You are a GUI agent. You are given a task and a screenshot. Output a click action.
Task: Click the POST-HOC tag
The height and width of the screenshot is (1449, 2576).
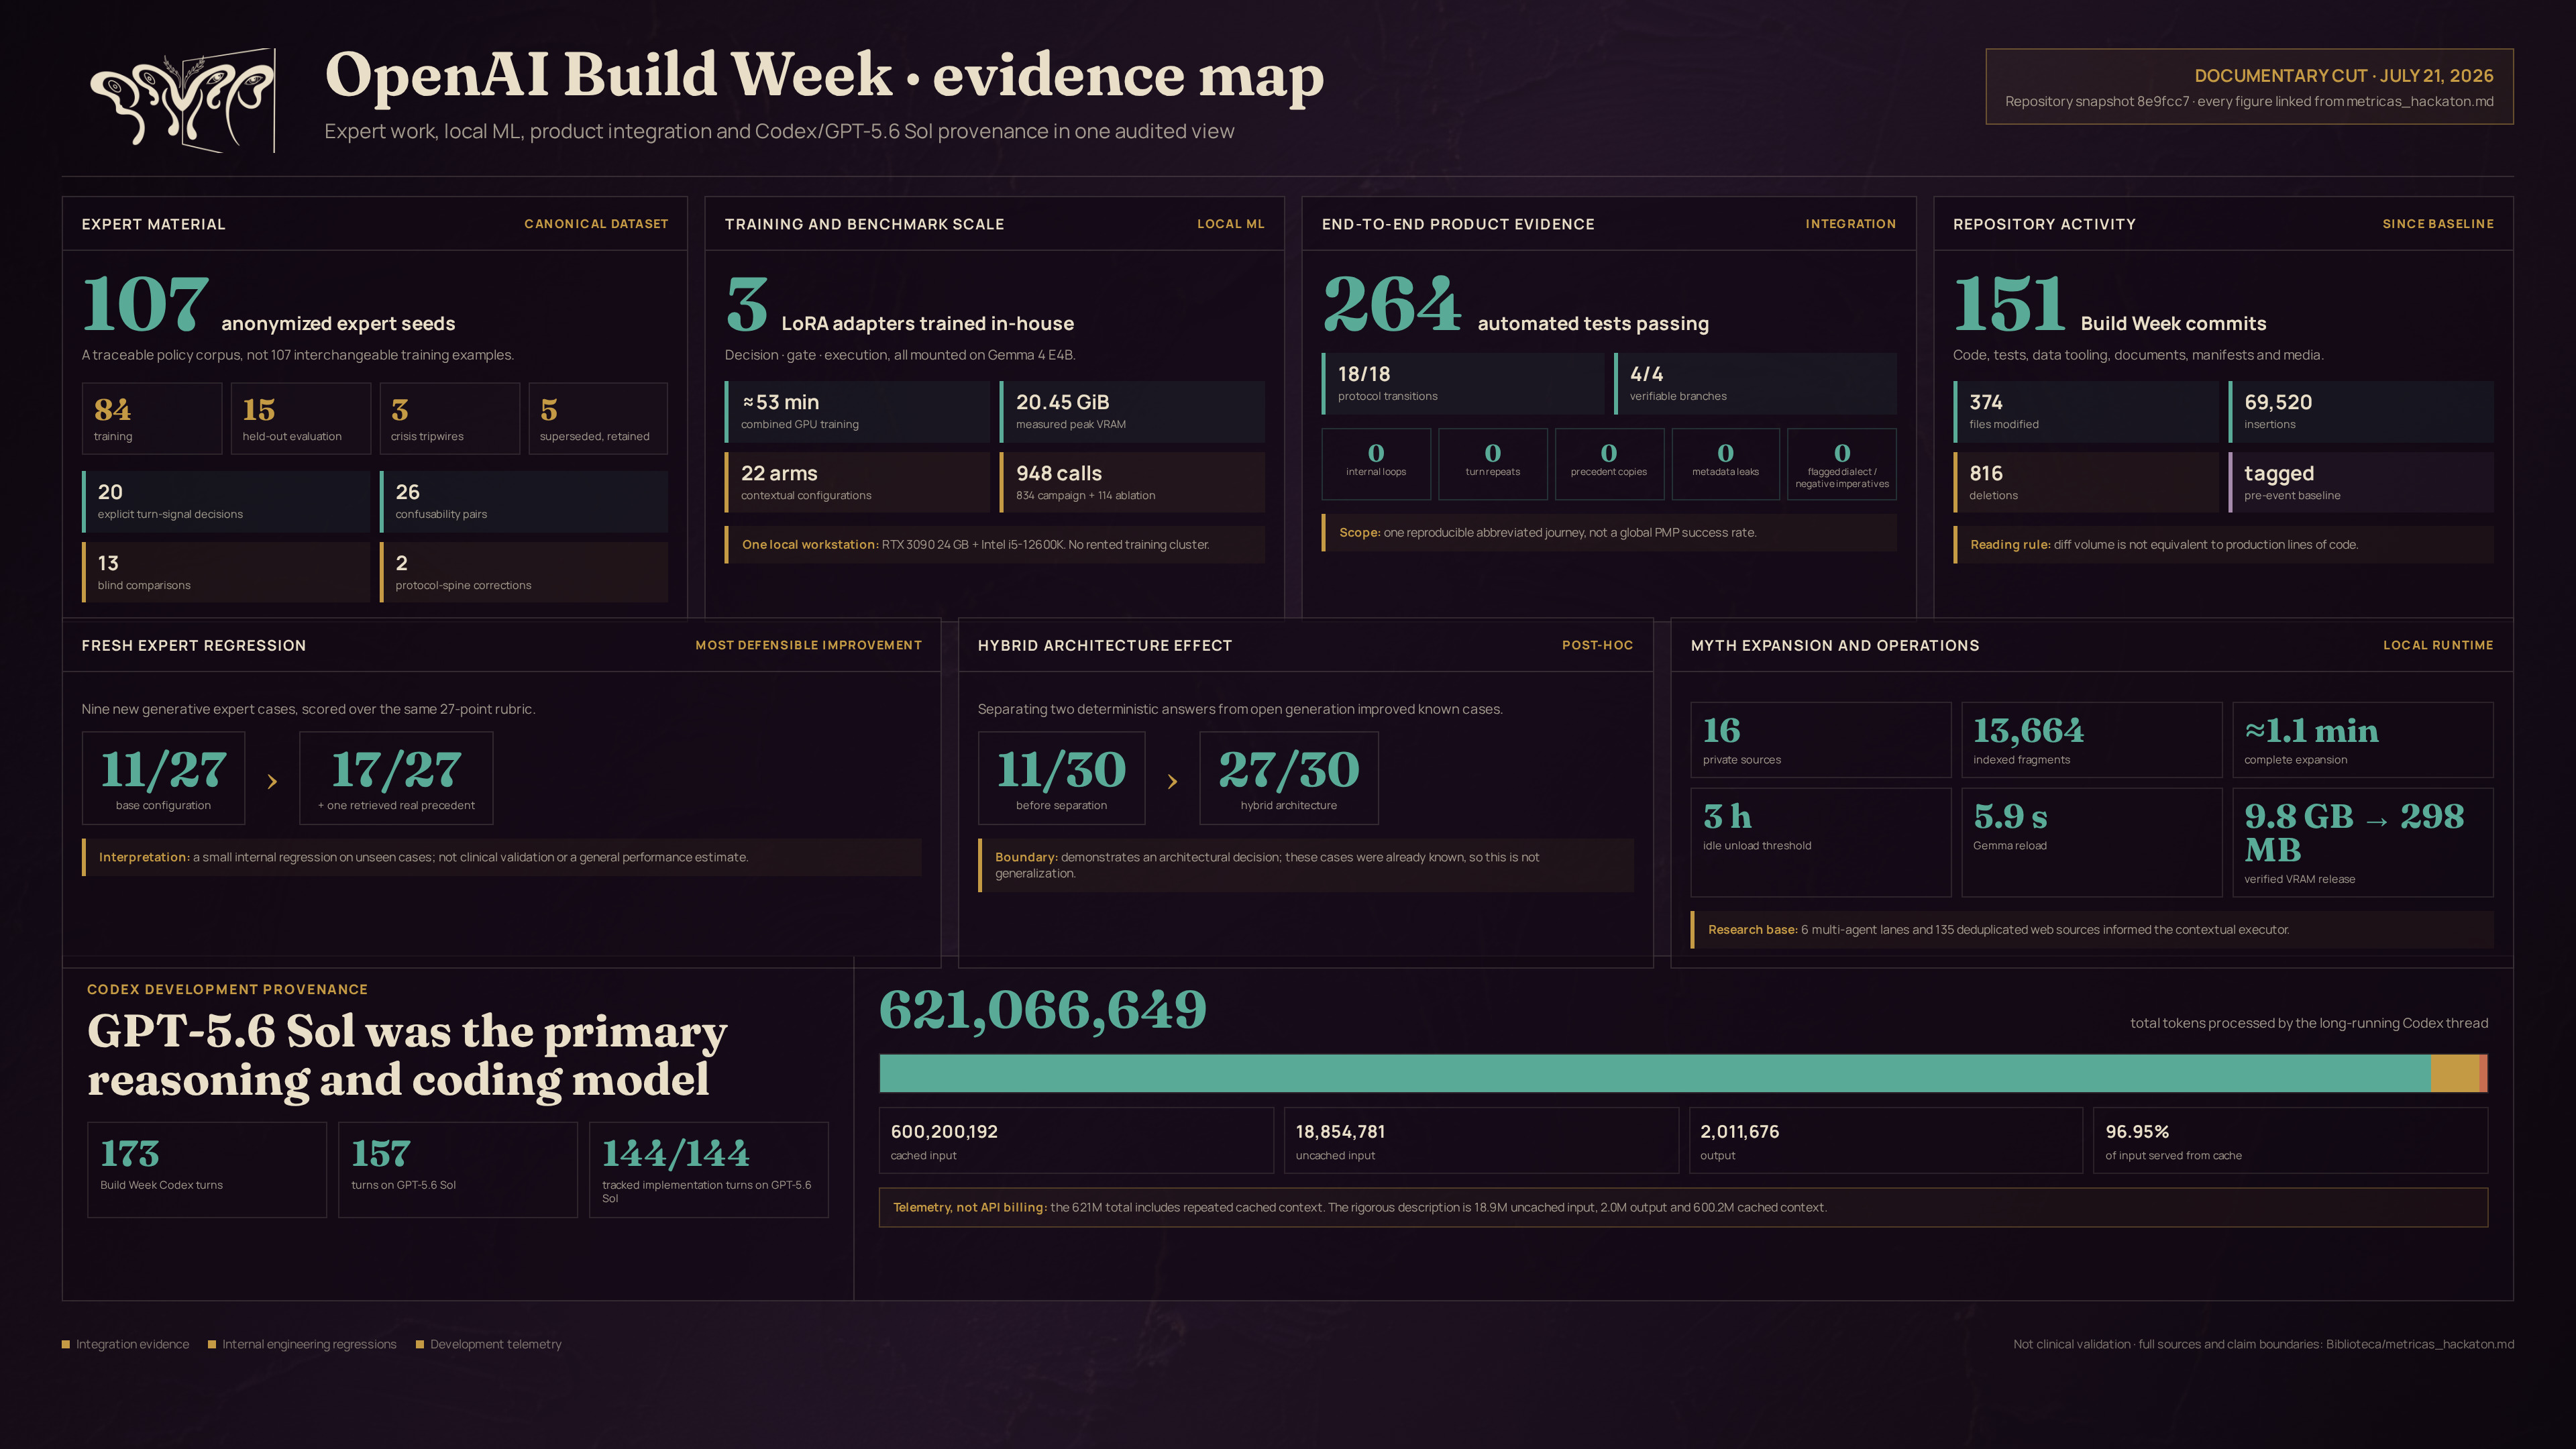tap(1597, 645)
